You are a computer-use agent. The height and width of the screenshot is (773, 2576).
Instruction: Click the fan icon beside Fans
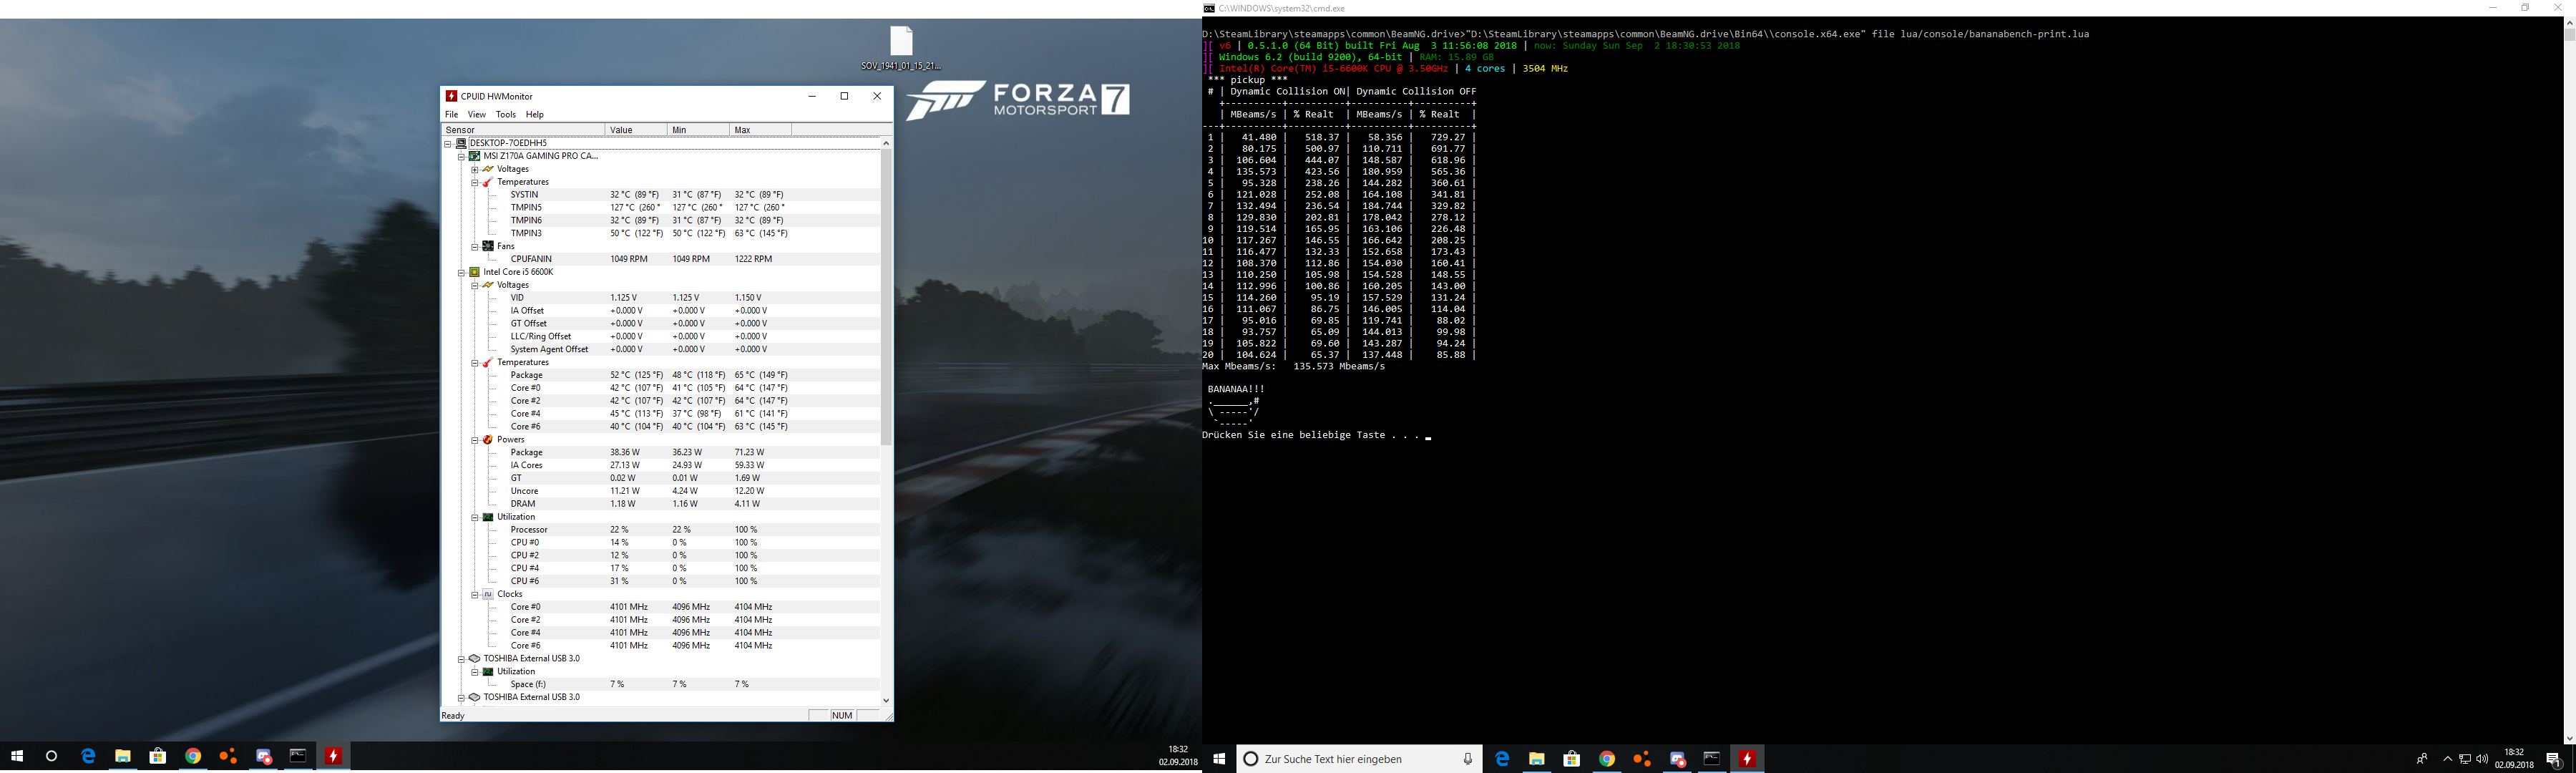point(488,246)
